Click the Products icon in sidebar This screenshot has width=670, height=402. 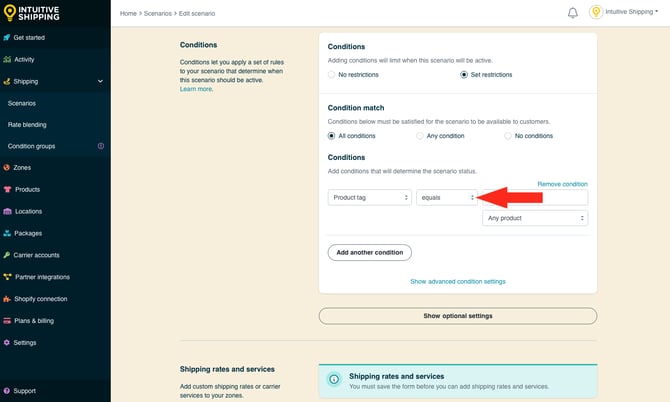8,189
